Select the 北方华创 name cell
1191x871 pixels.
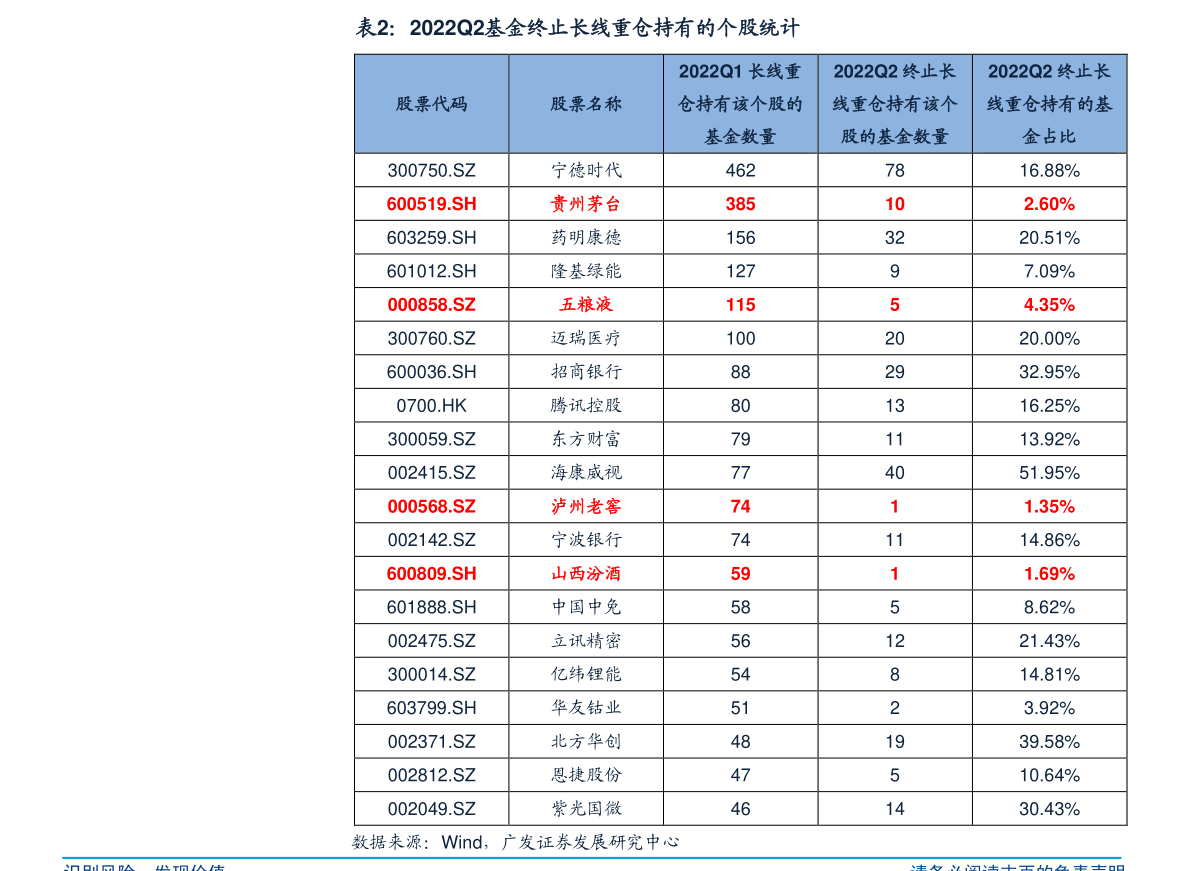point(586,741)
